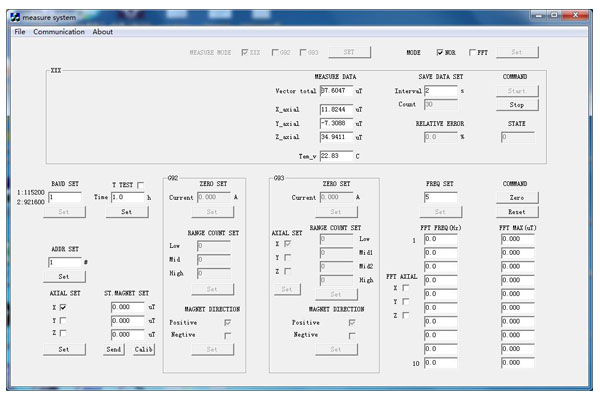Click the Interval input field
The height and width of the screenshot is (400, 600).
(439, 91)
